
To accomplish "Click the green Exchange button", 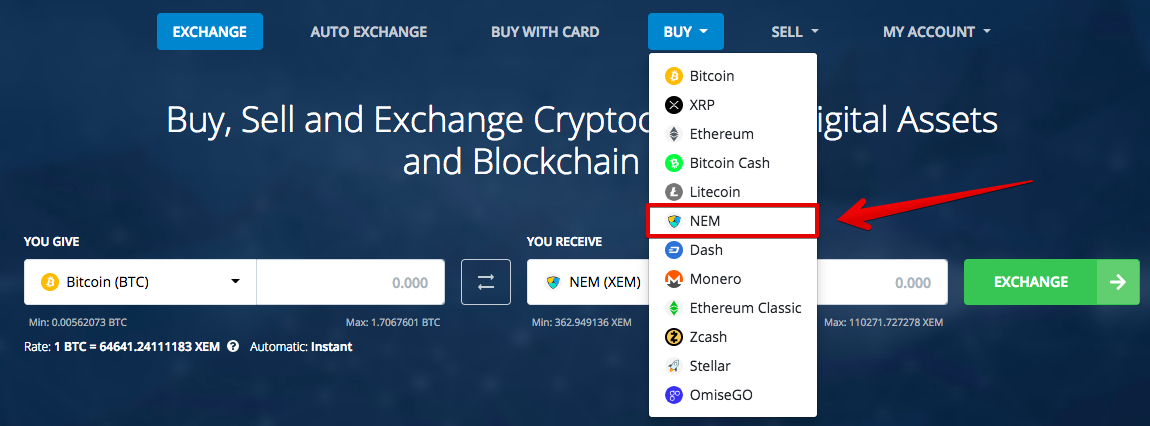I will pyautogui.click(x=1051, y=282).
